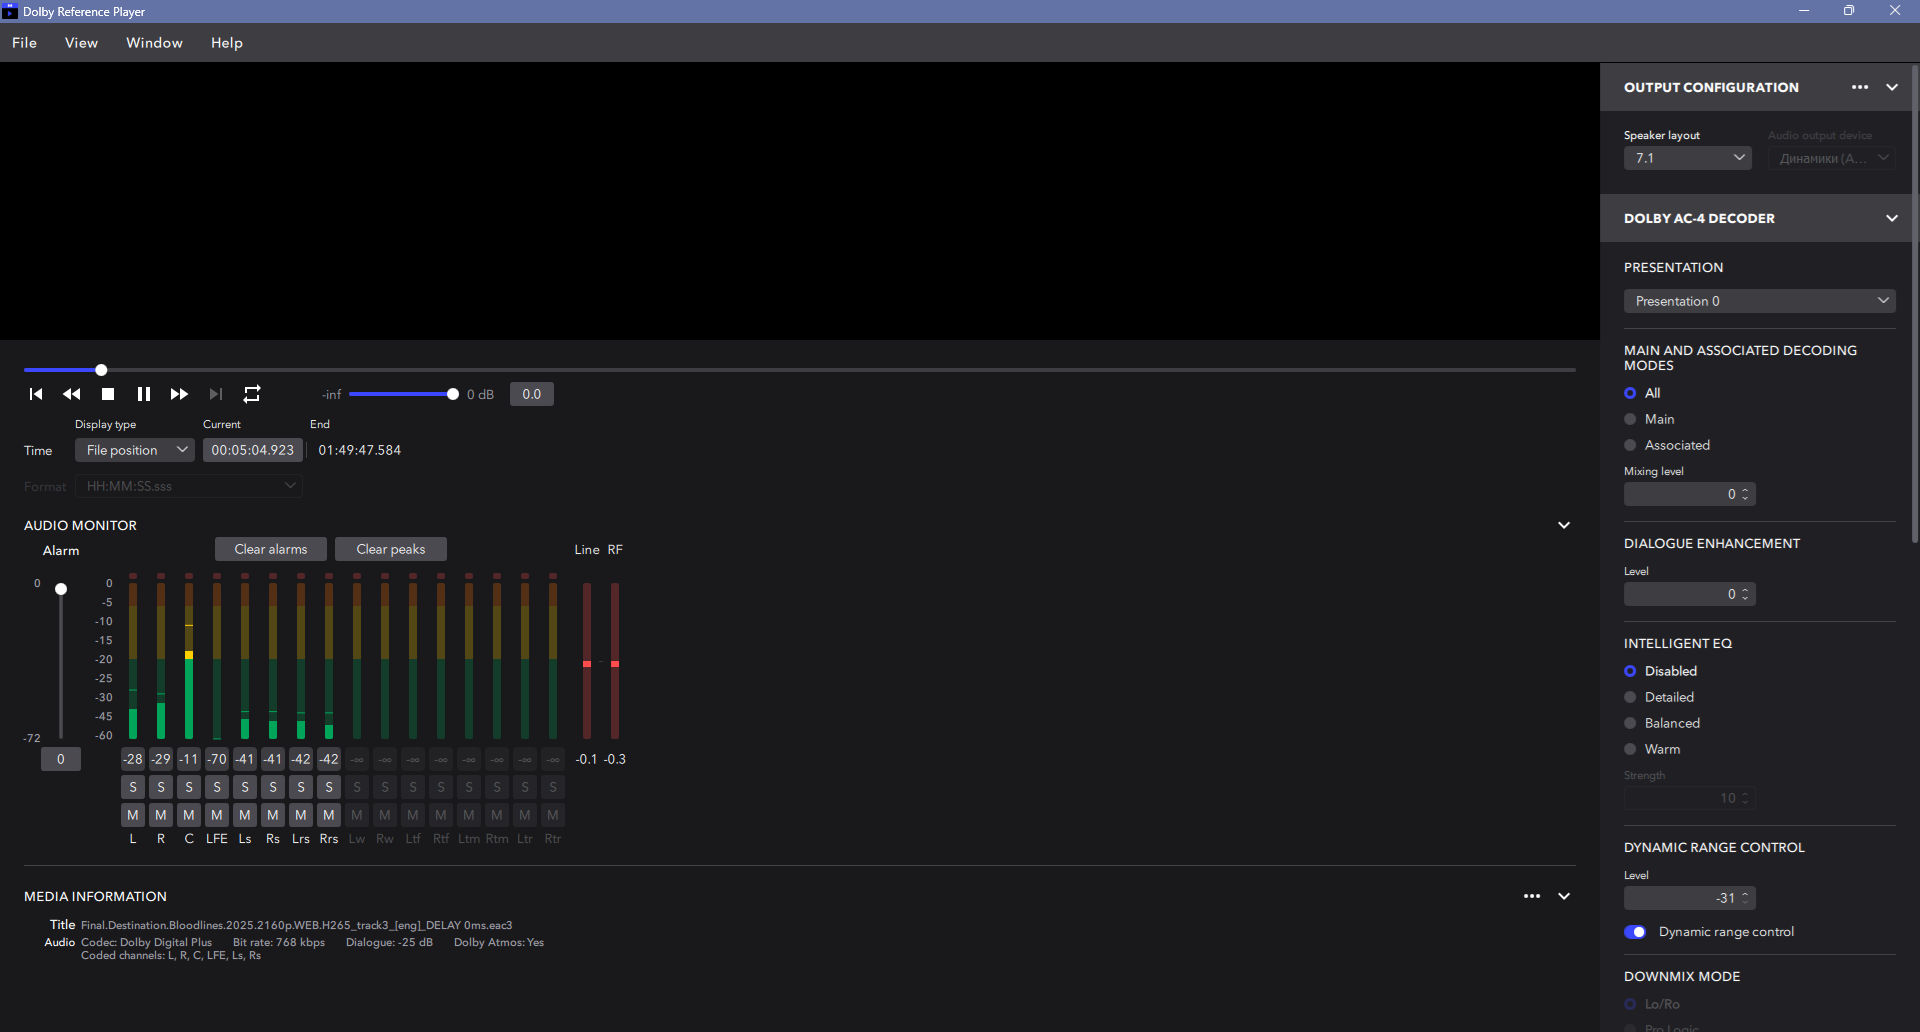Viewport: 1920px width, 1032px height.
Task: Click the Clear alarms button
Action: pos(271,549)
